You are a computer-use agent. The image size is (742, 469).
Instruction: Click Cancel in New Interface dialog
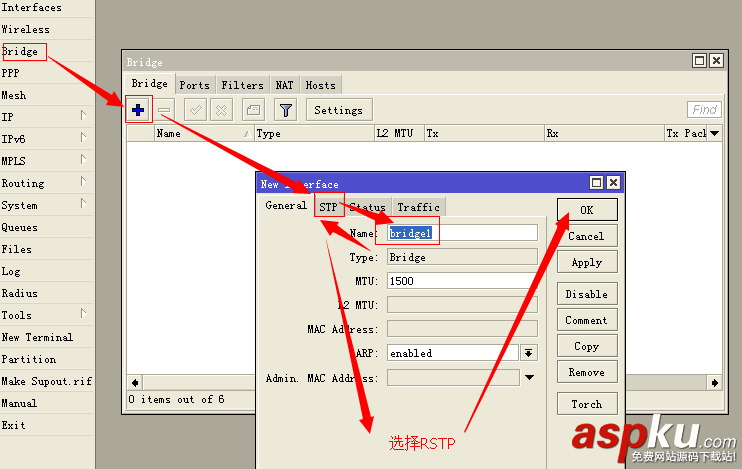coord(587,236)
